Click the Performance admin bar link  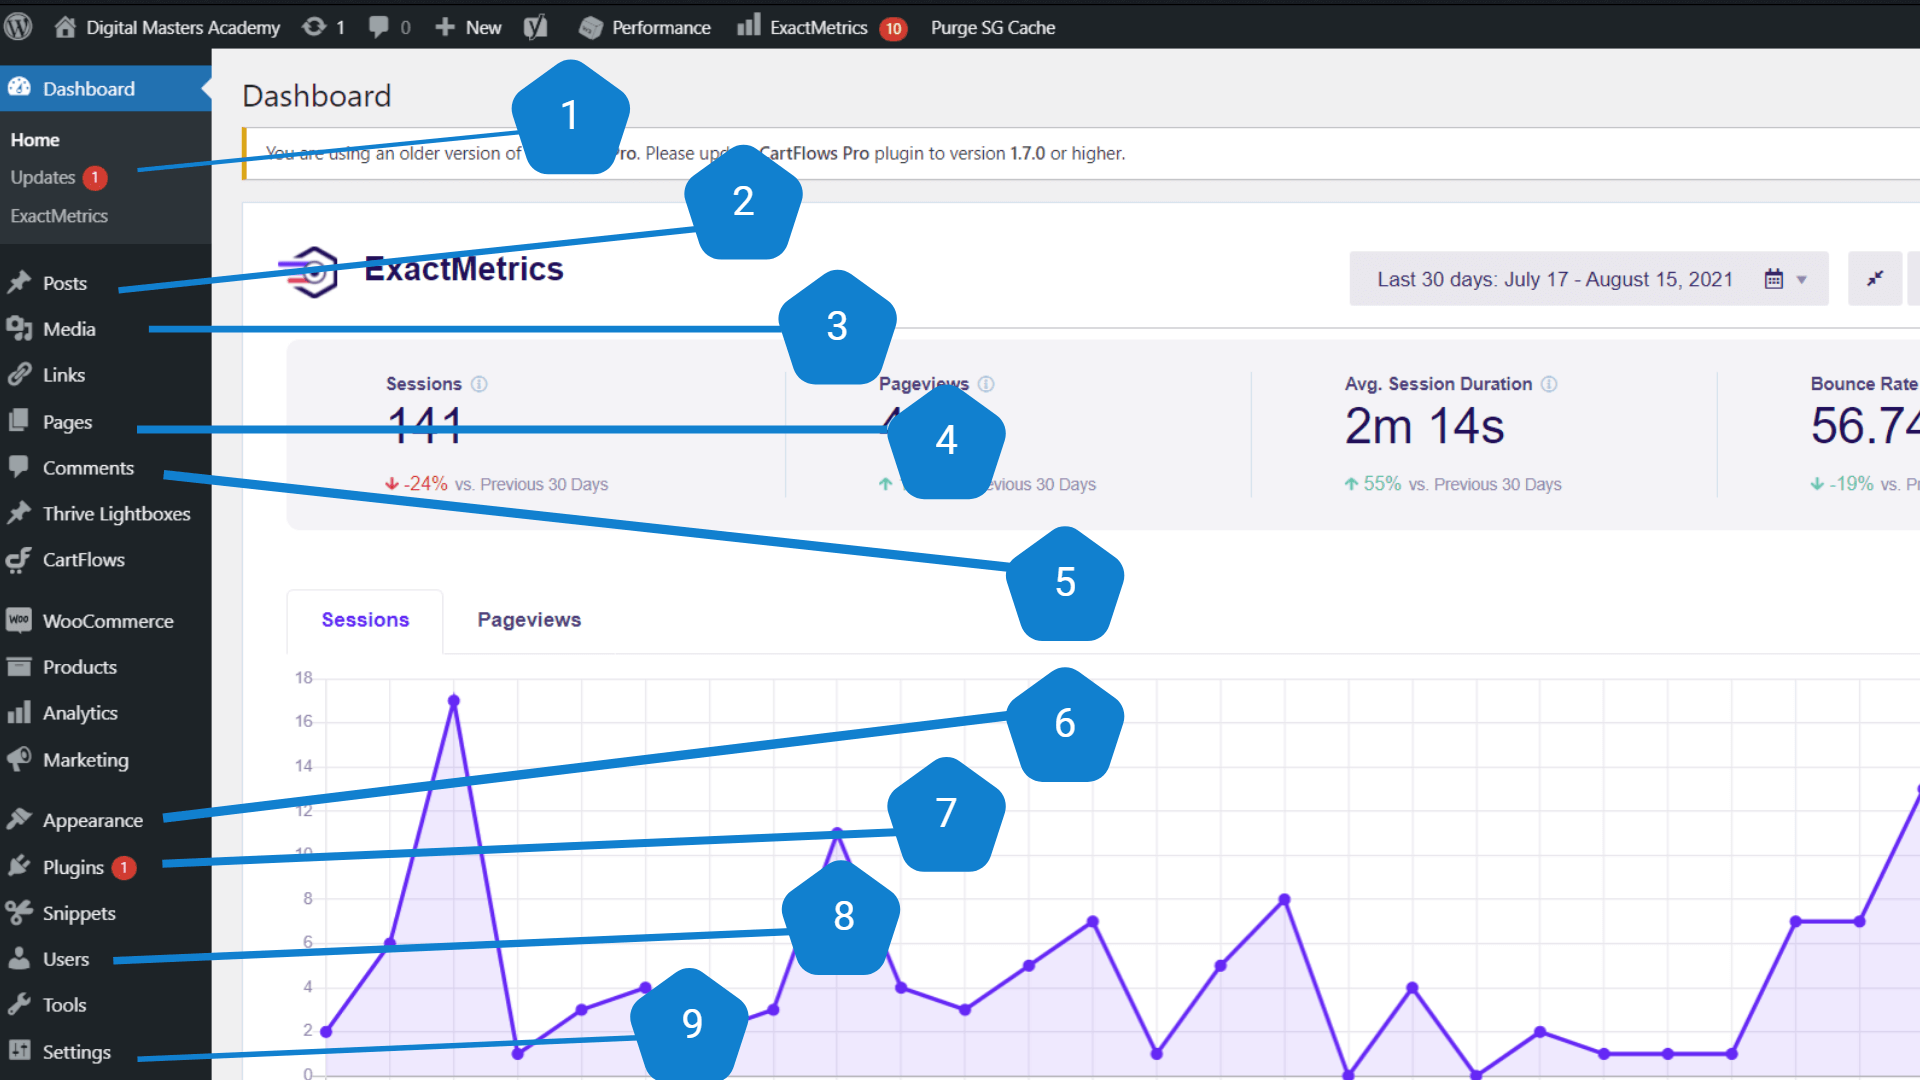pyautogui.click(x=661, y=27)
